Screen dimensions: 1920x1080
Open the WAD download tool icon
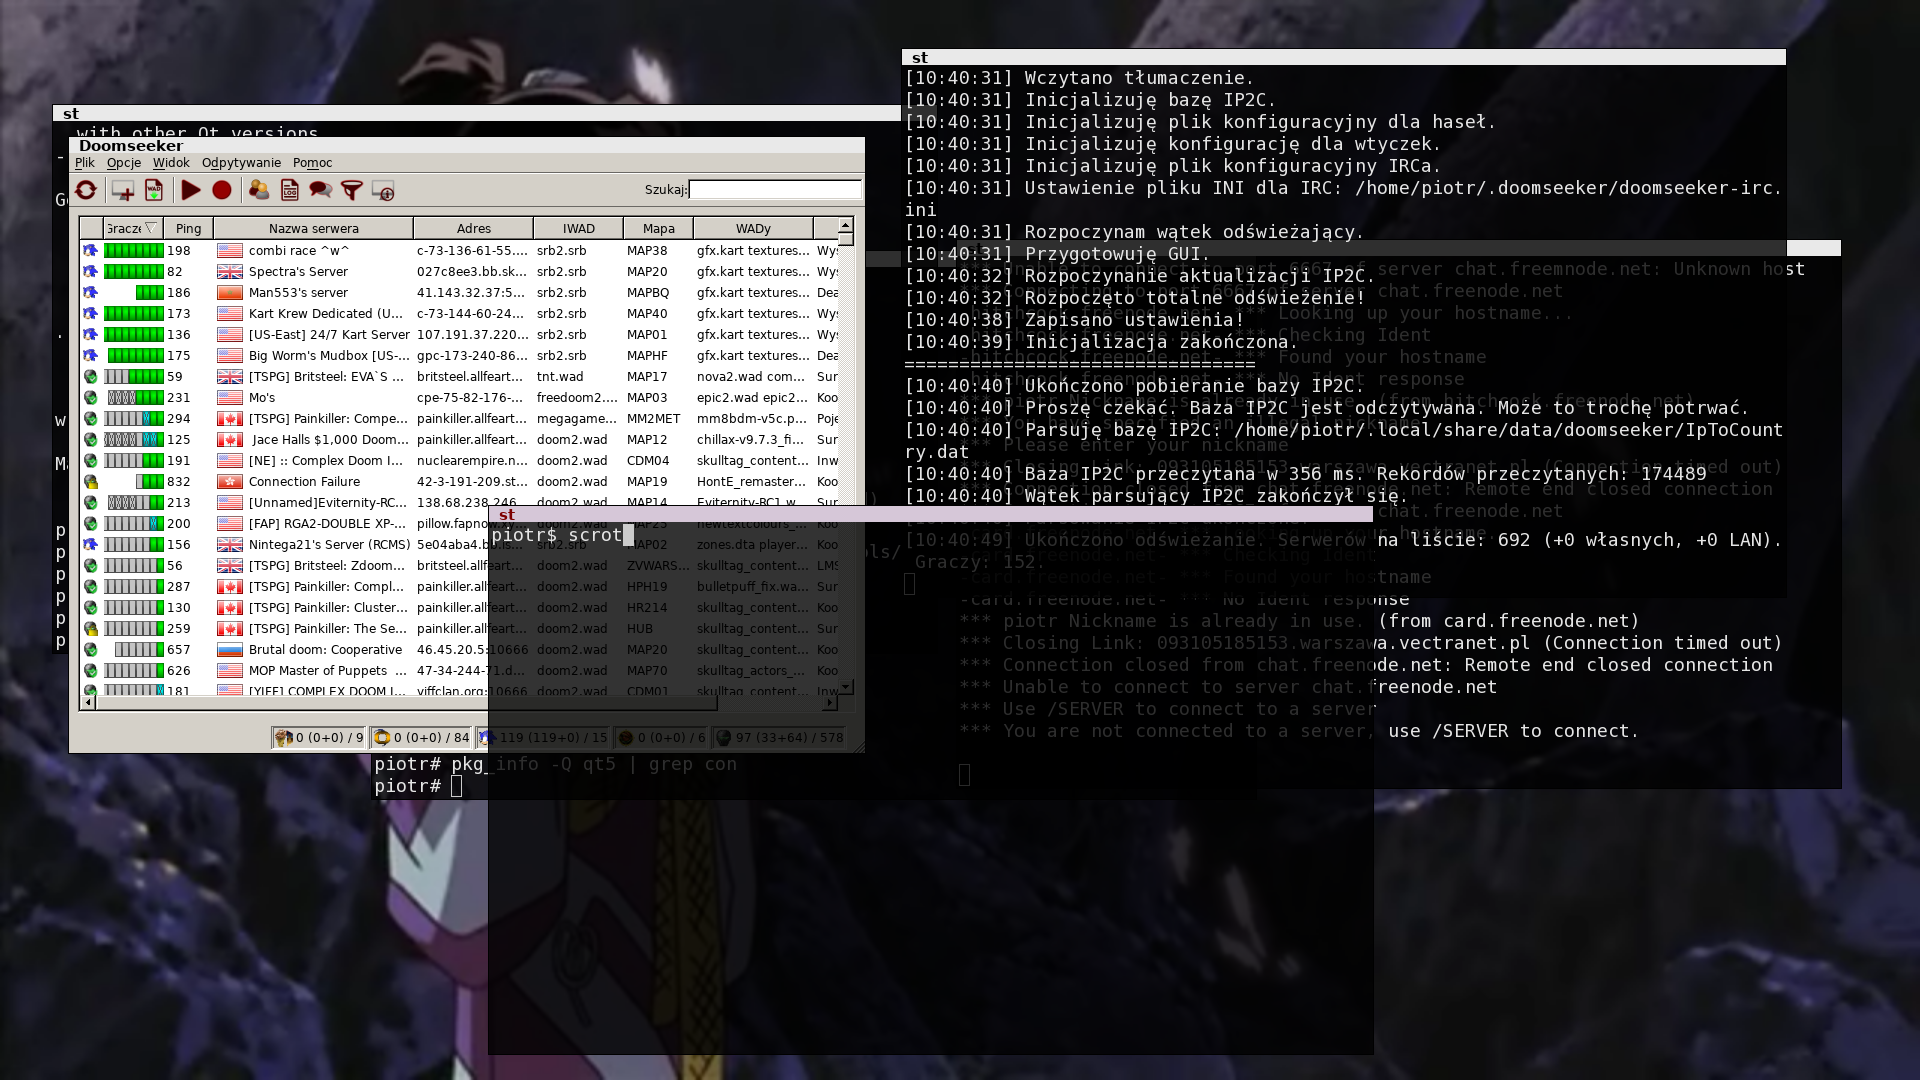[x=154, y=190]
